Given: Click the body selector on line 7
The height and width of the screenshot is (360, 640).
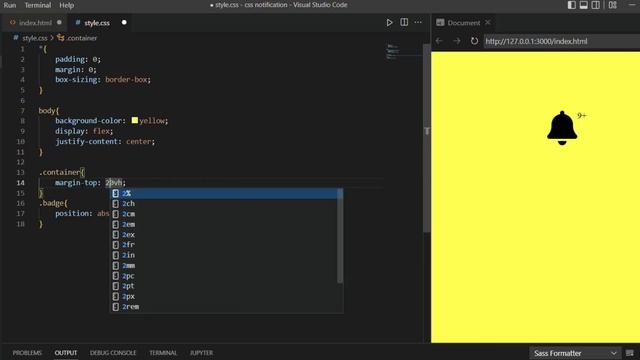Looking at the screenshot, I should pyautogui.click(x=47, y=111).
